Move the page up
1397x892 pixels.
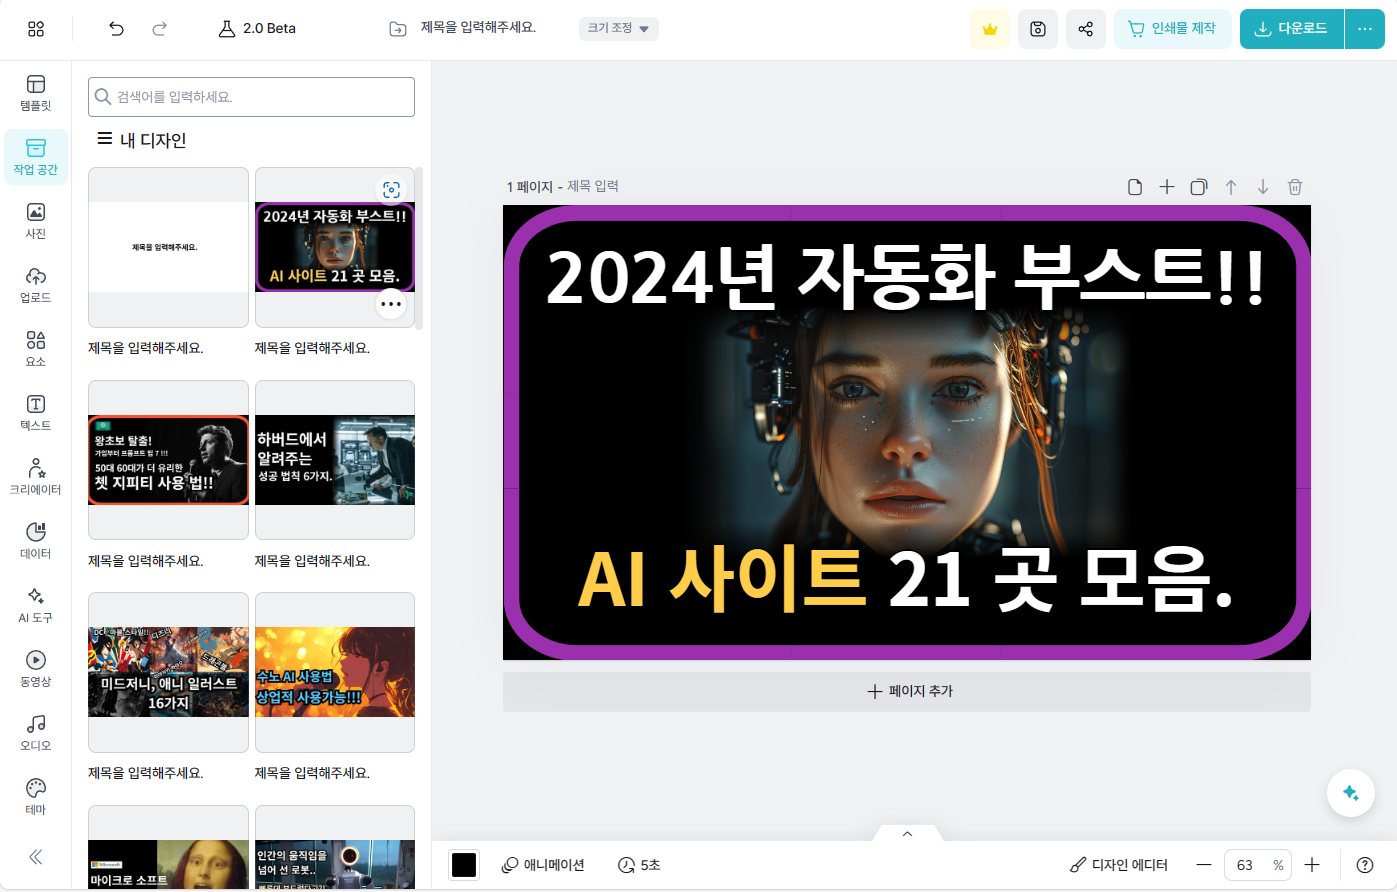click(1231, 187)
